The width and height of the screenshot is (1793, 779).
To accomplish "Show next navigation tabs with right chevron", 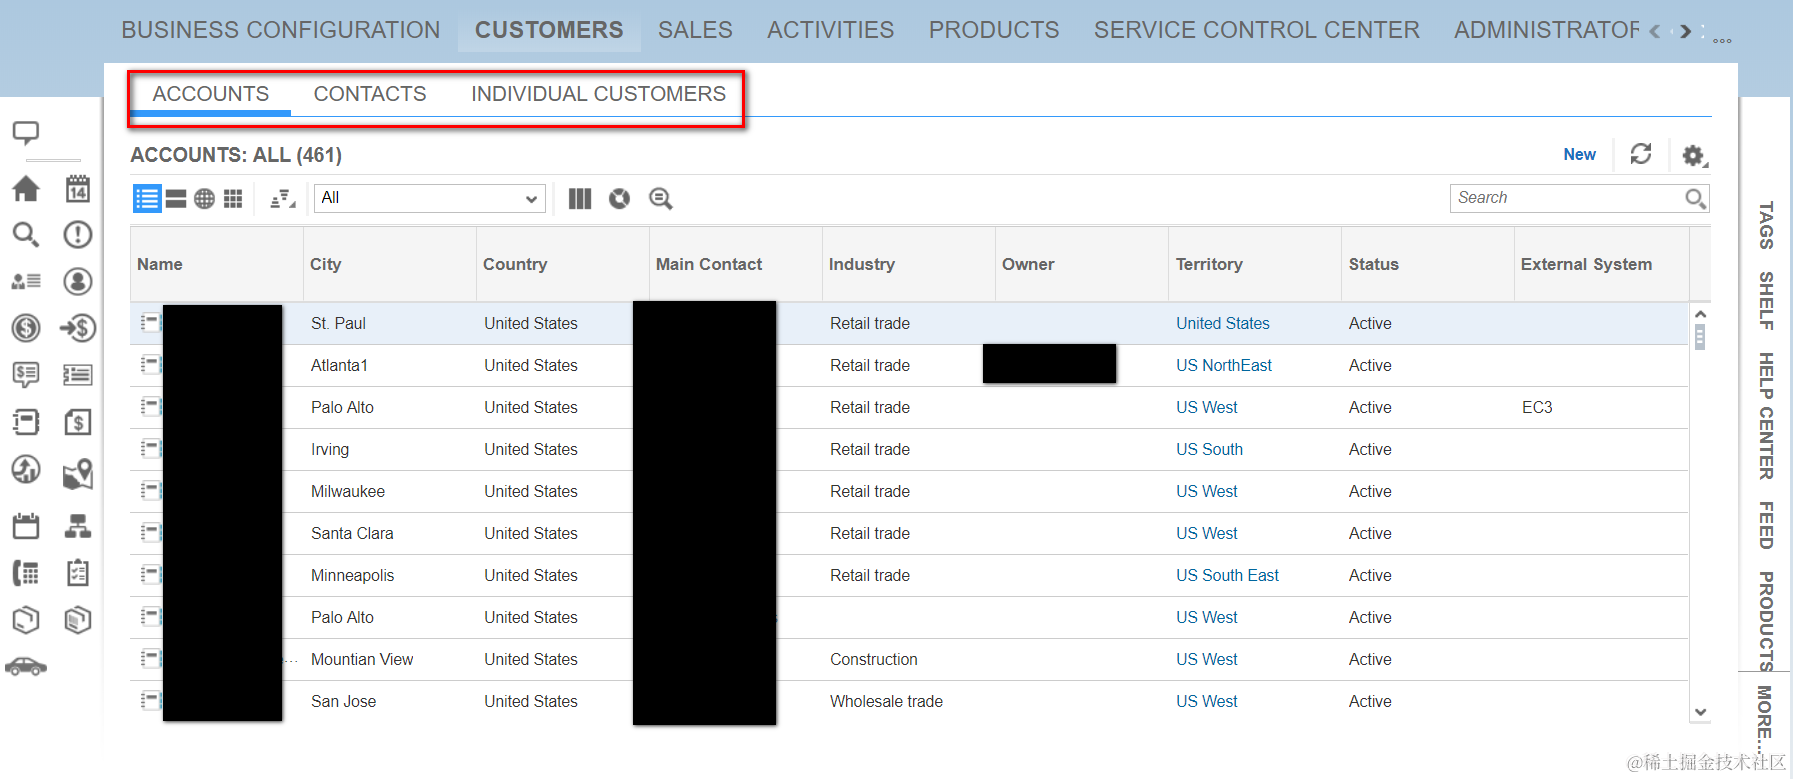I will point(1686,31).
